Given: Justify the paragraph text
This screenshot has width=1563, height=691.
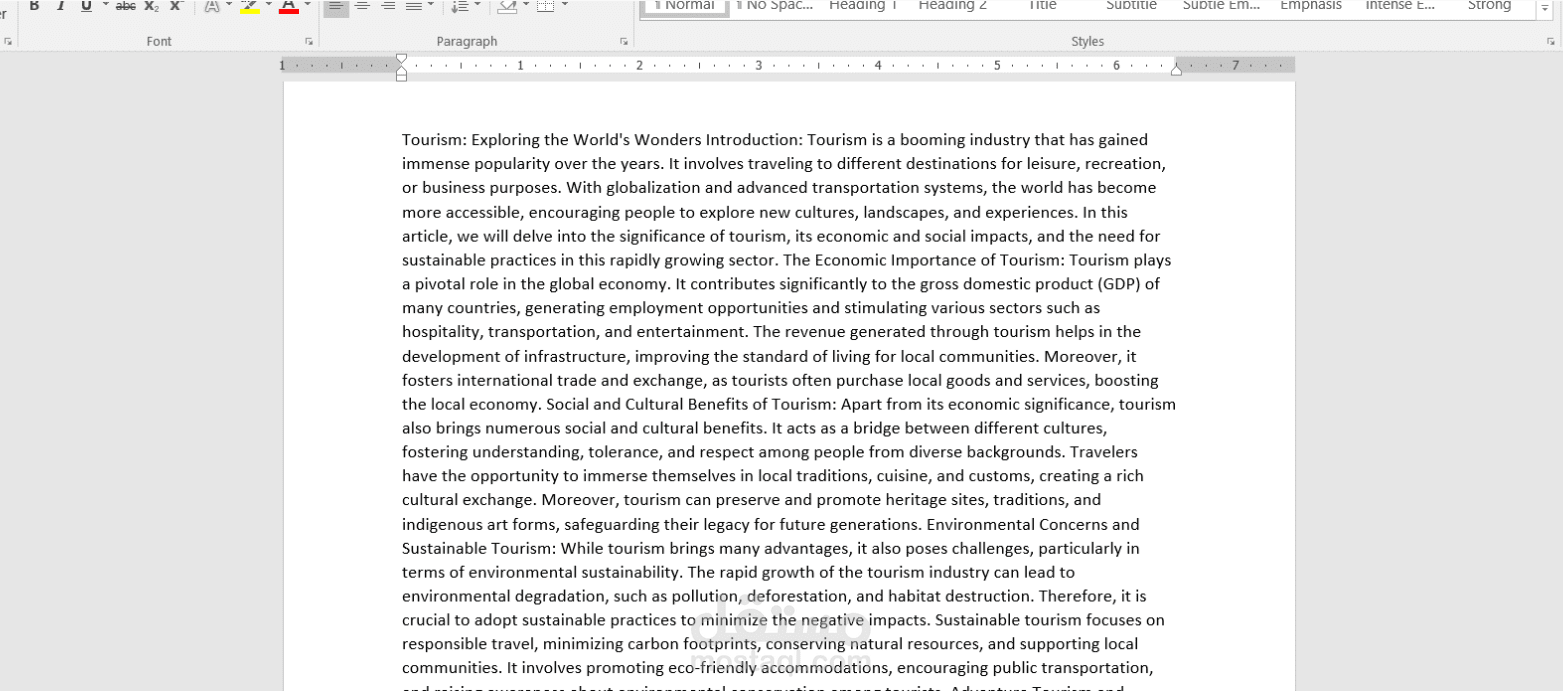Looking at the screenshot, I should [413, 6].
